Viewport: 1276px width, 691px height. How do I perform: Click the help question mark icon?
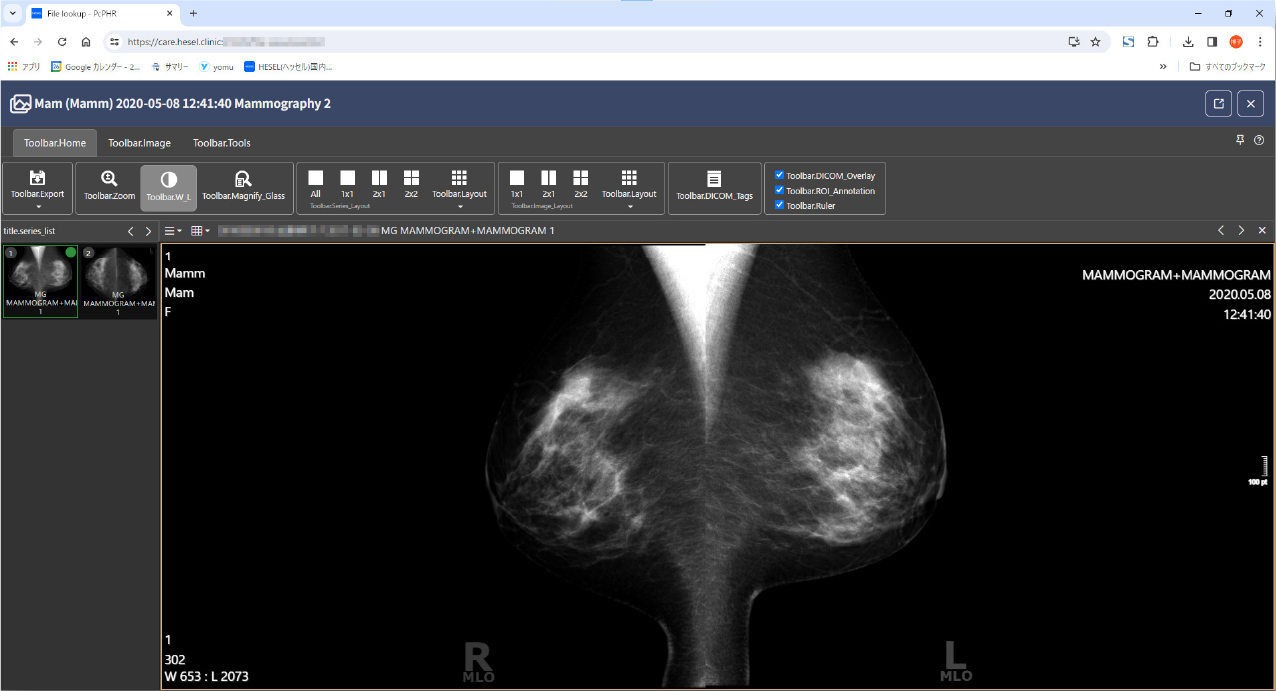[x=1259, y=141]
